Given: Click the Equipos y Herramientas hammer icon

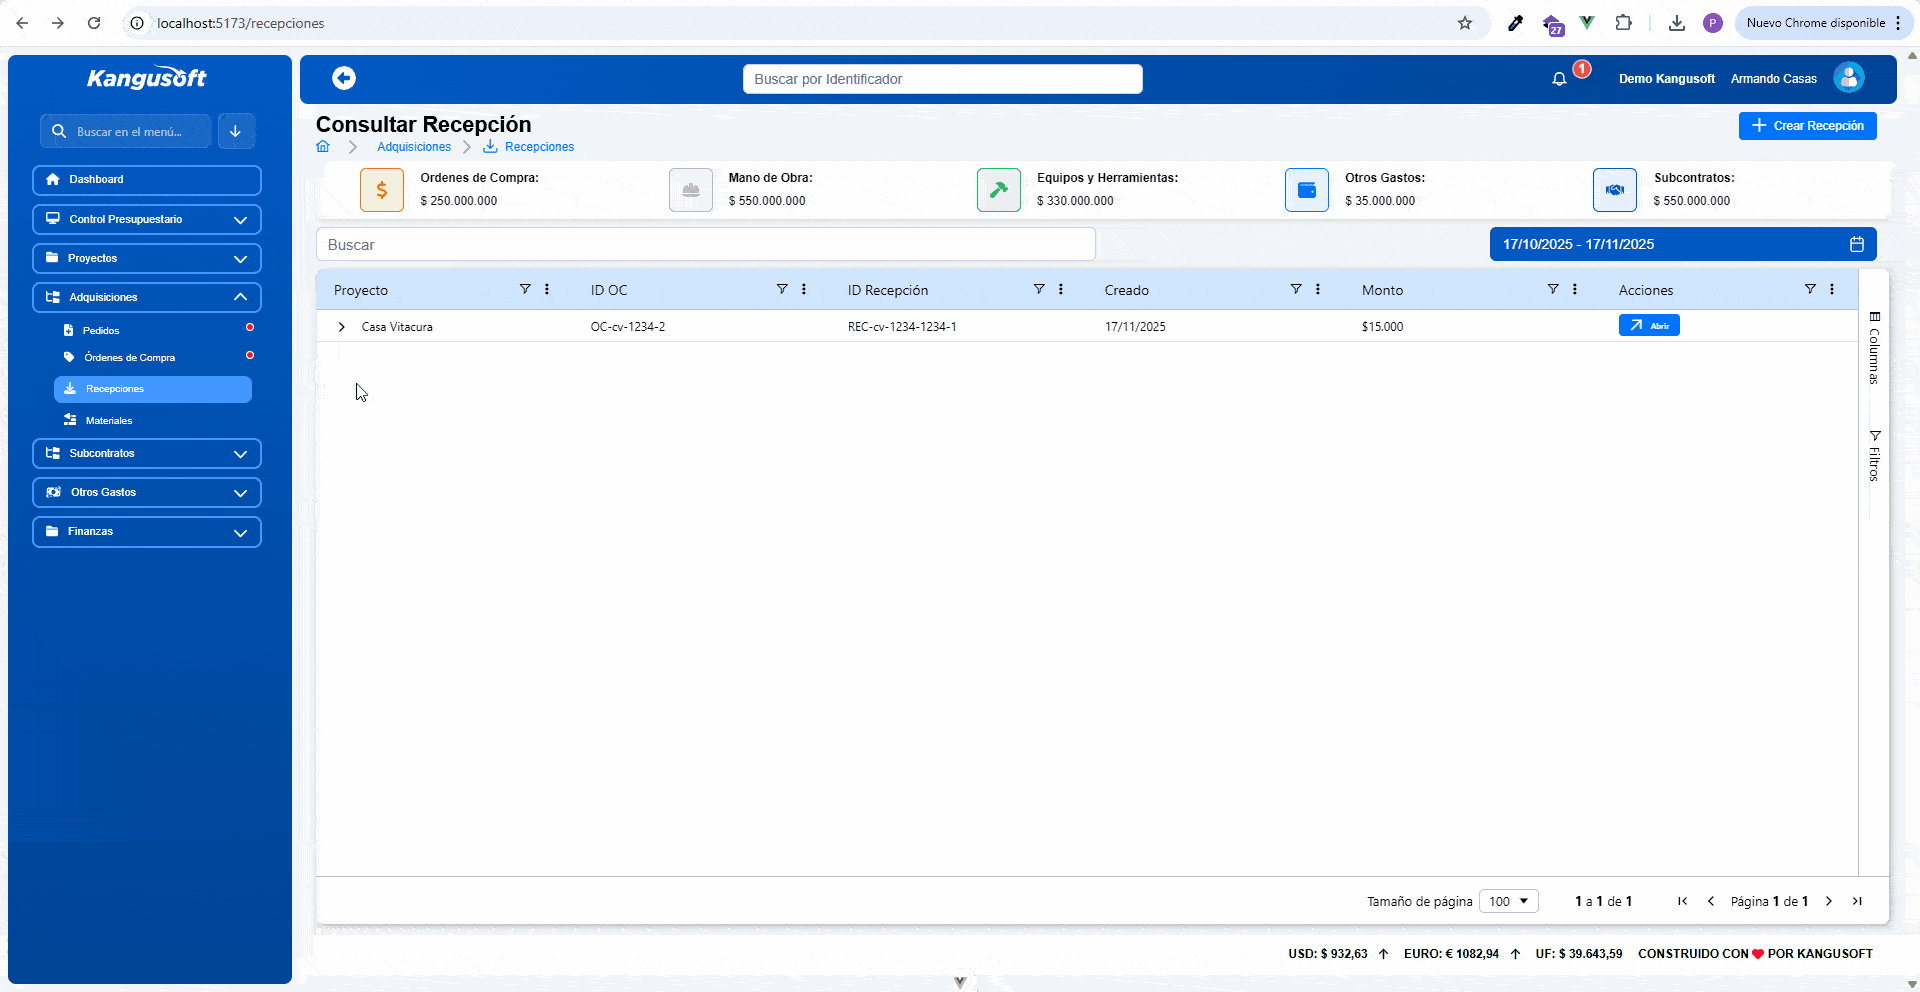Looking at the screenshot, I should [999, 190].
